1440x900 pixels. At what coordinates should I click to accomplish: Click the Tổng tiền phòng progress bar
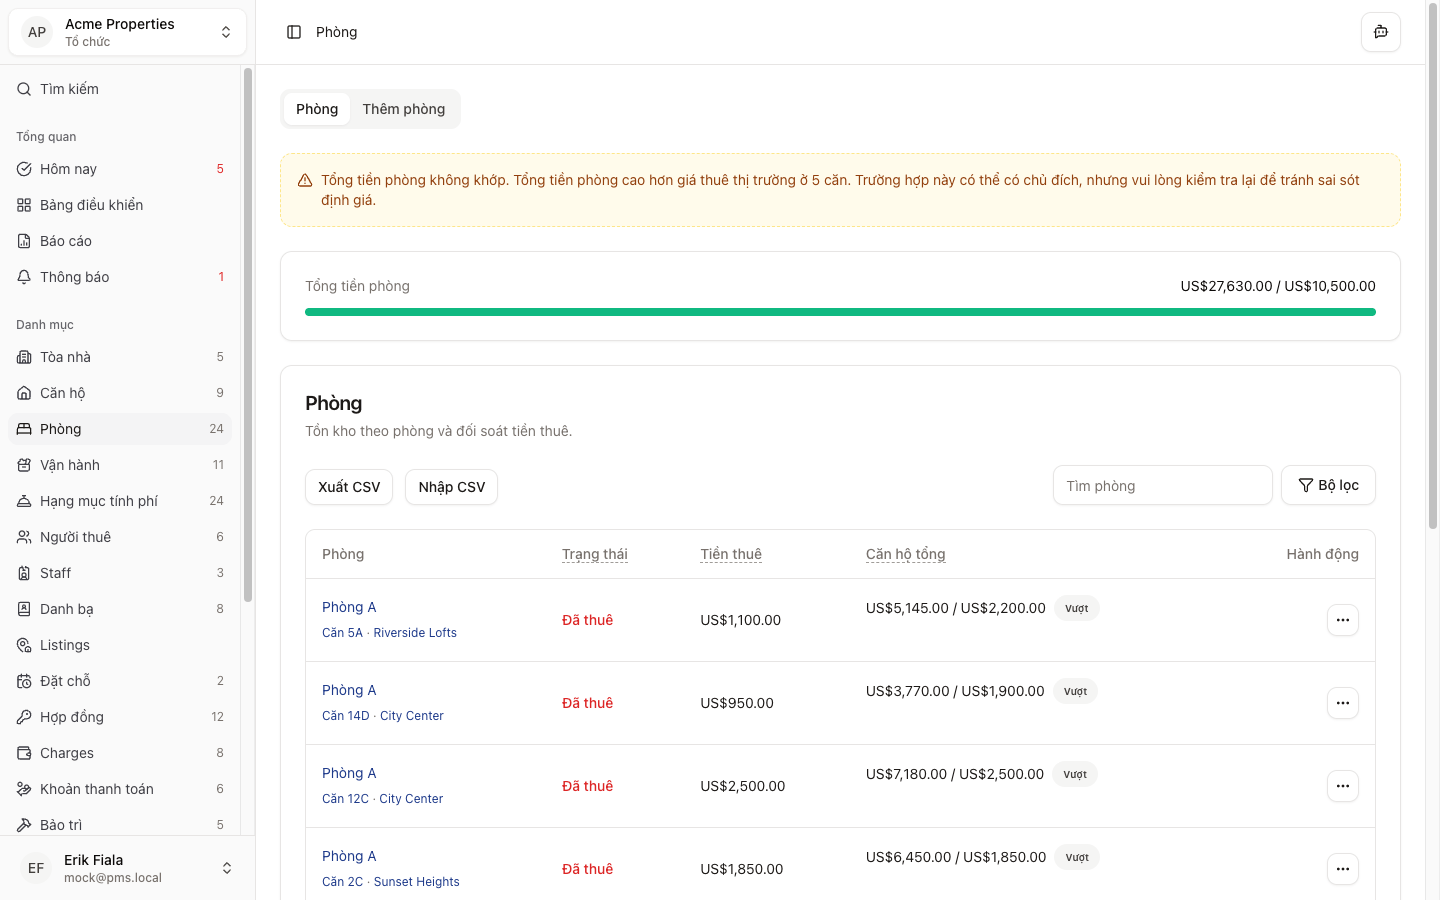(x=840, y=312)
